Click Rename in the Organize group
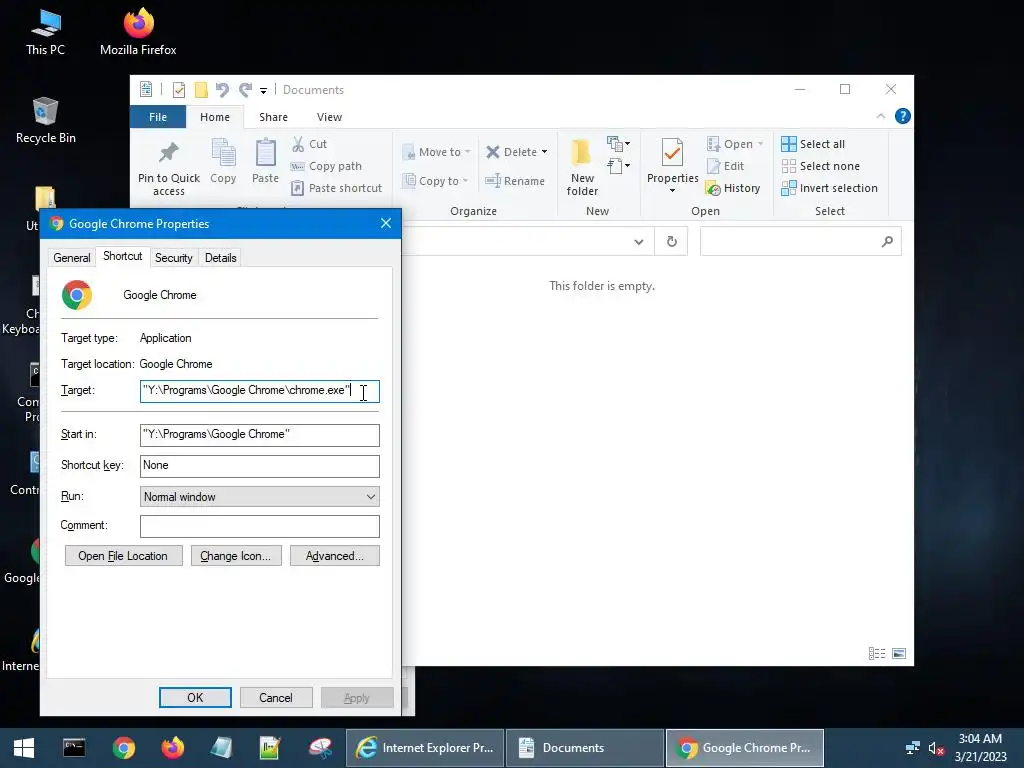 coord(515,181)
